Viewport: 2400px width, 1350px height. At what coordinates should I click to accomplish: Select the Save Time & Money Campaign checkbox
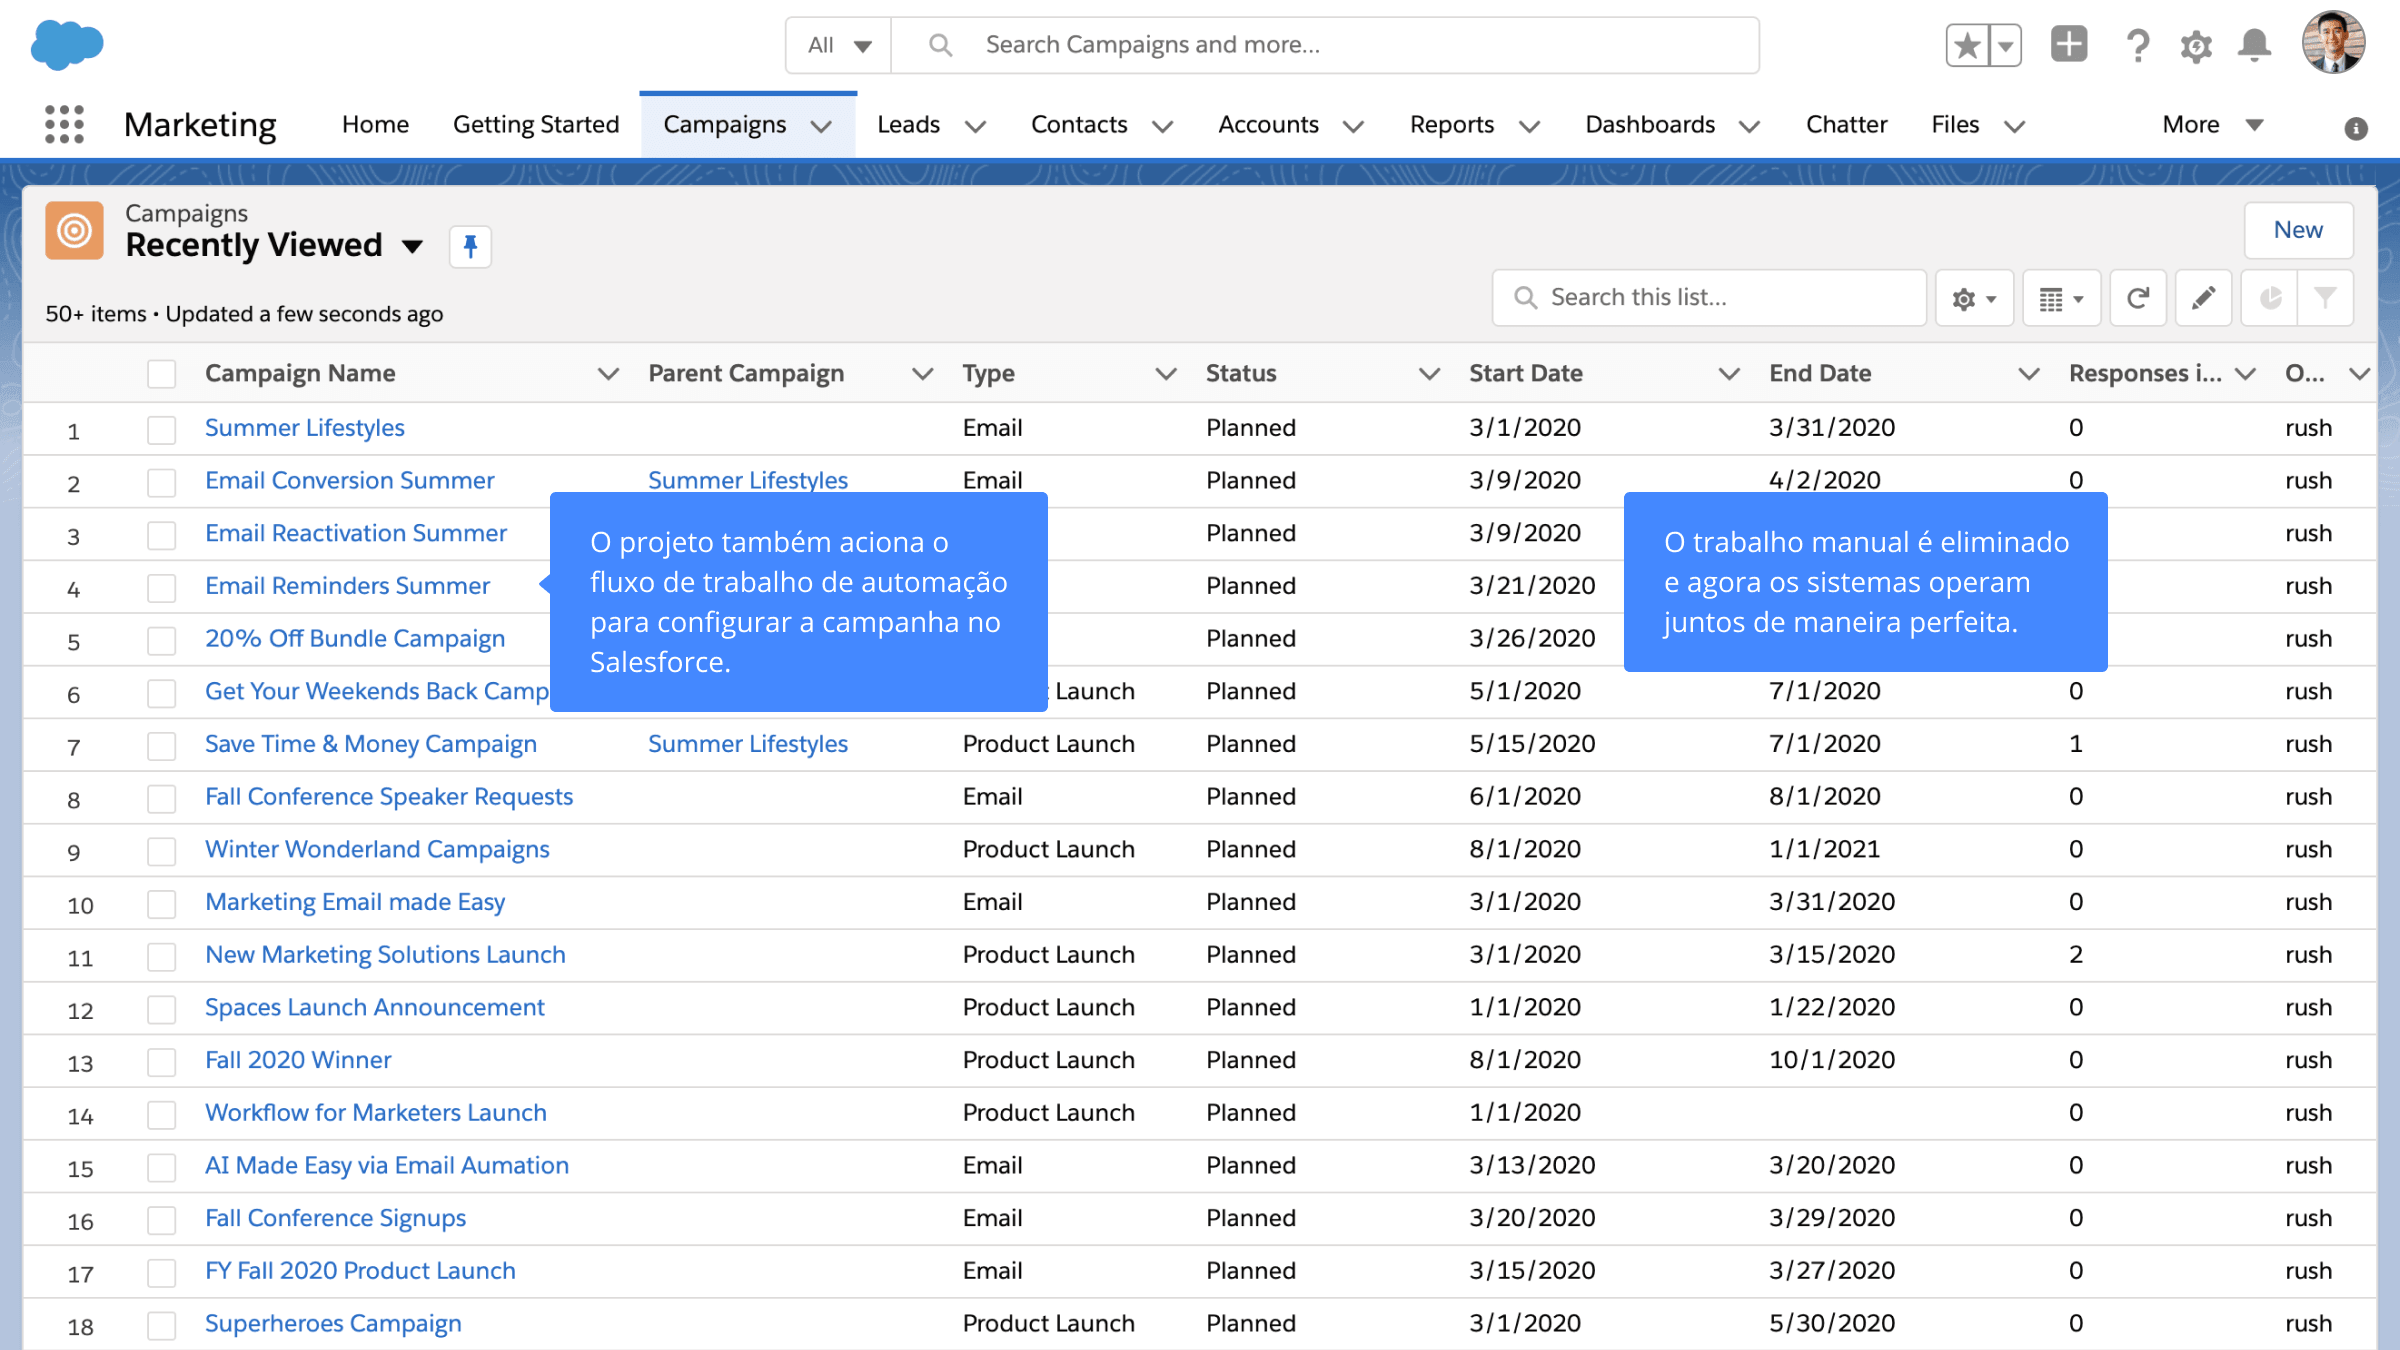(x=161, y=746)
